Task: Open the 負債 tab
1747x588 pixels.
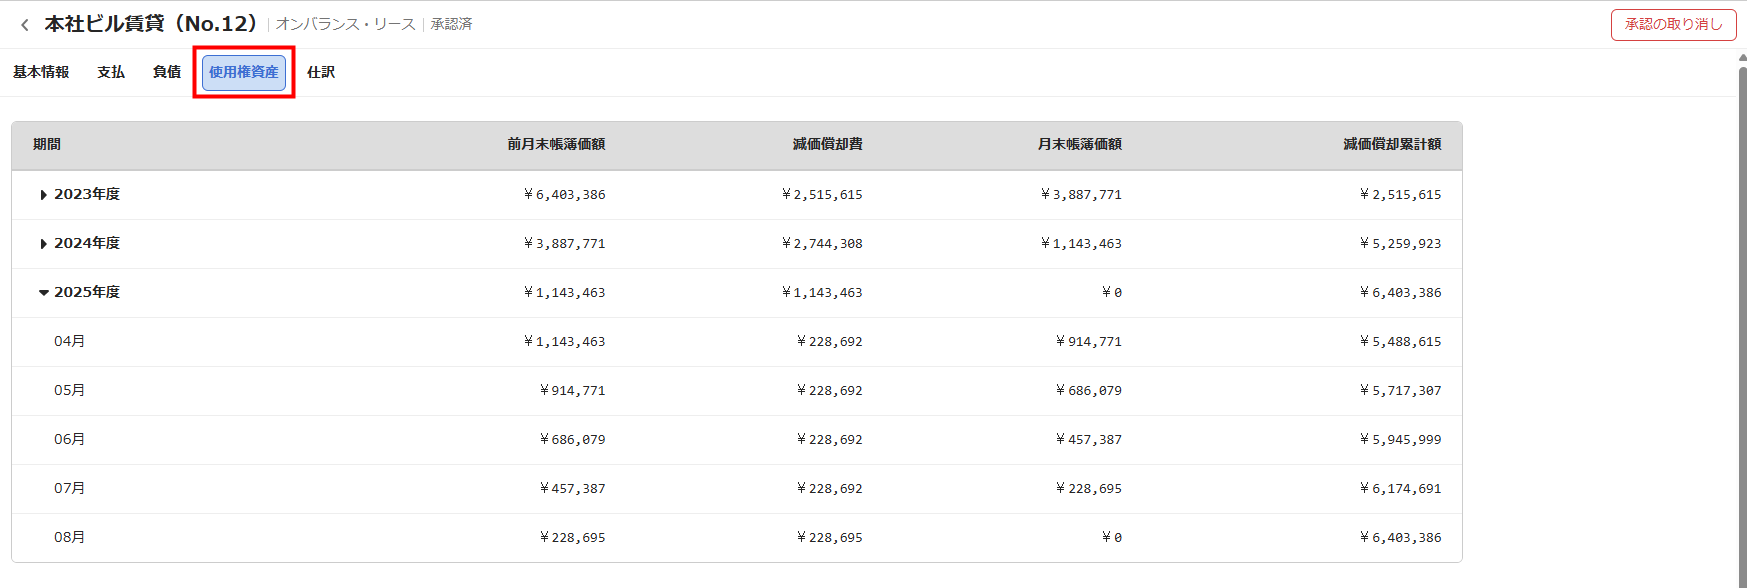Action: pyautogui.click(x=167, y=72)
